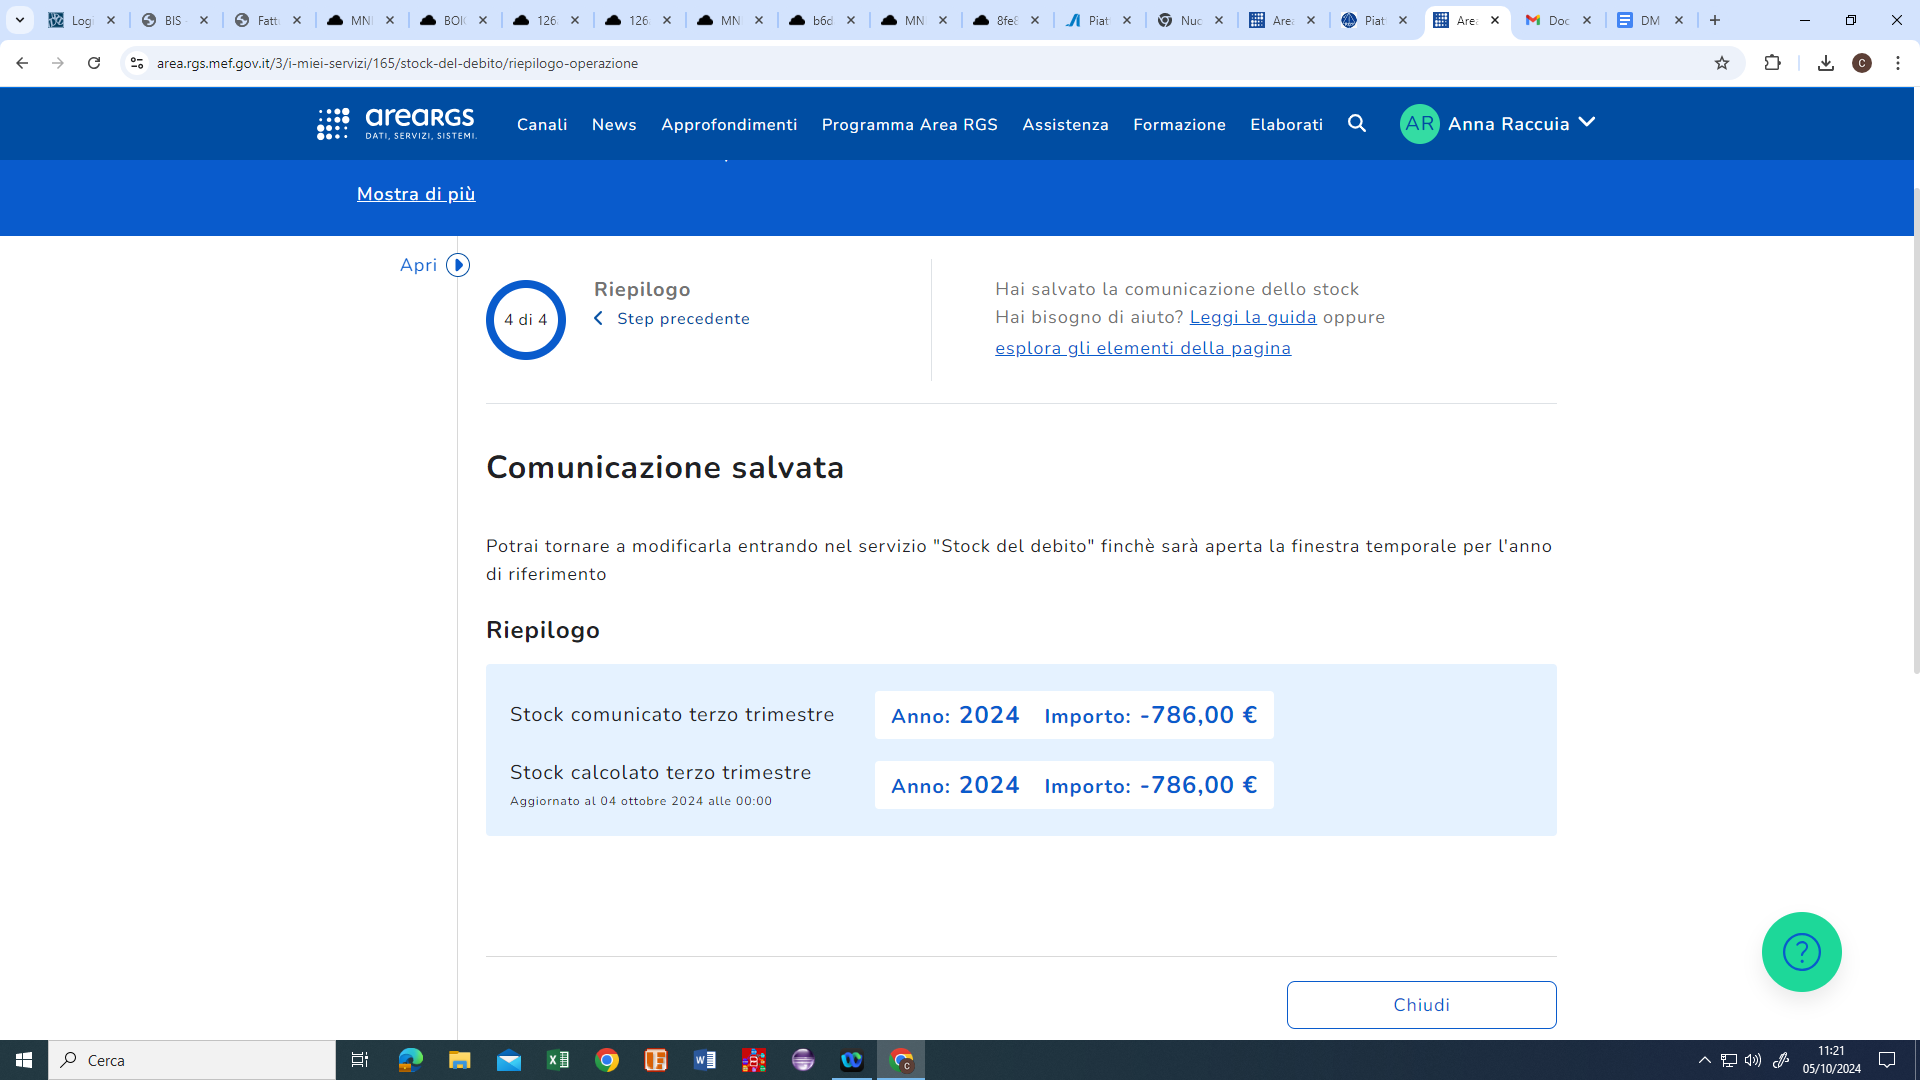
Task: Open the browser extensions puzzle icon
Action: (1772, 63)
